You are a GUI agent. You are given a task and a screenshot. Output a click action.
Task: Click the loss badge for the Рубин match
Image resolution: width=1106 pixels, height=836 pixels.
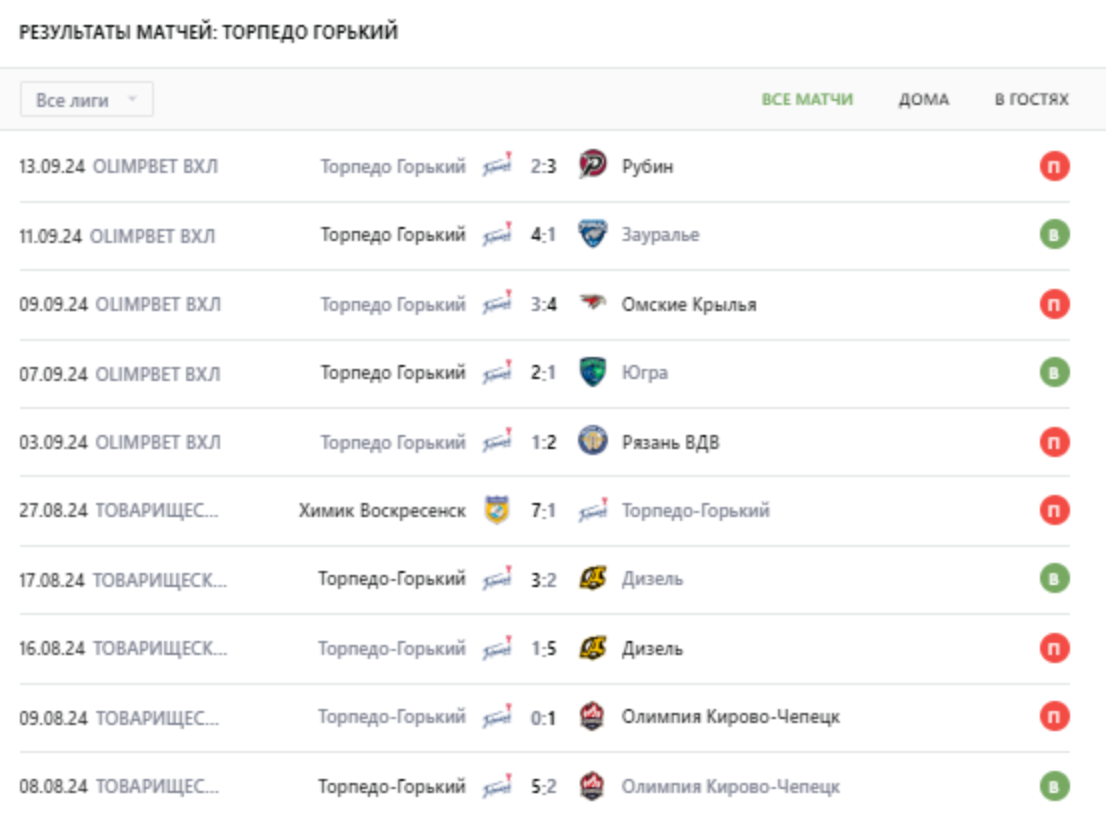click(x=1054, y=166)
